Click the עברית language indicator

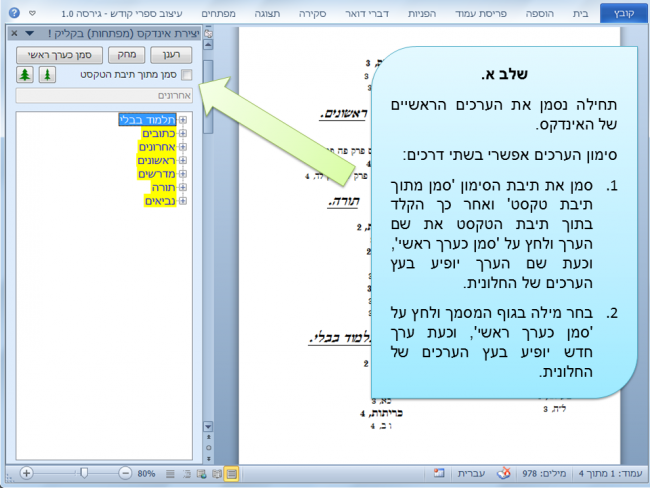pos(471,473)
